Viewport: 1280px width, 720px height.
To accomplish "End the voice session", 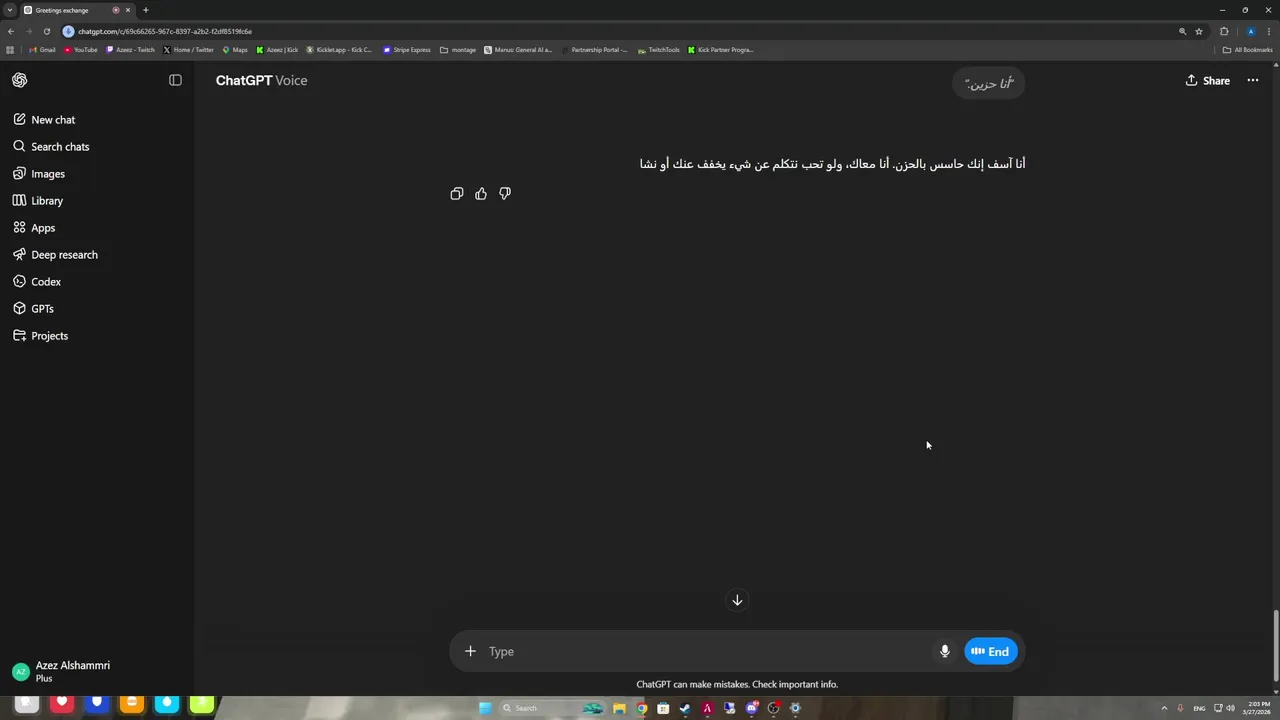I will click(991, 651).
